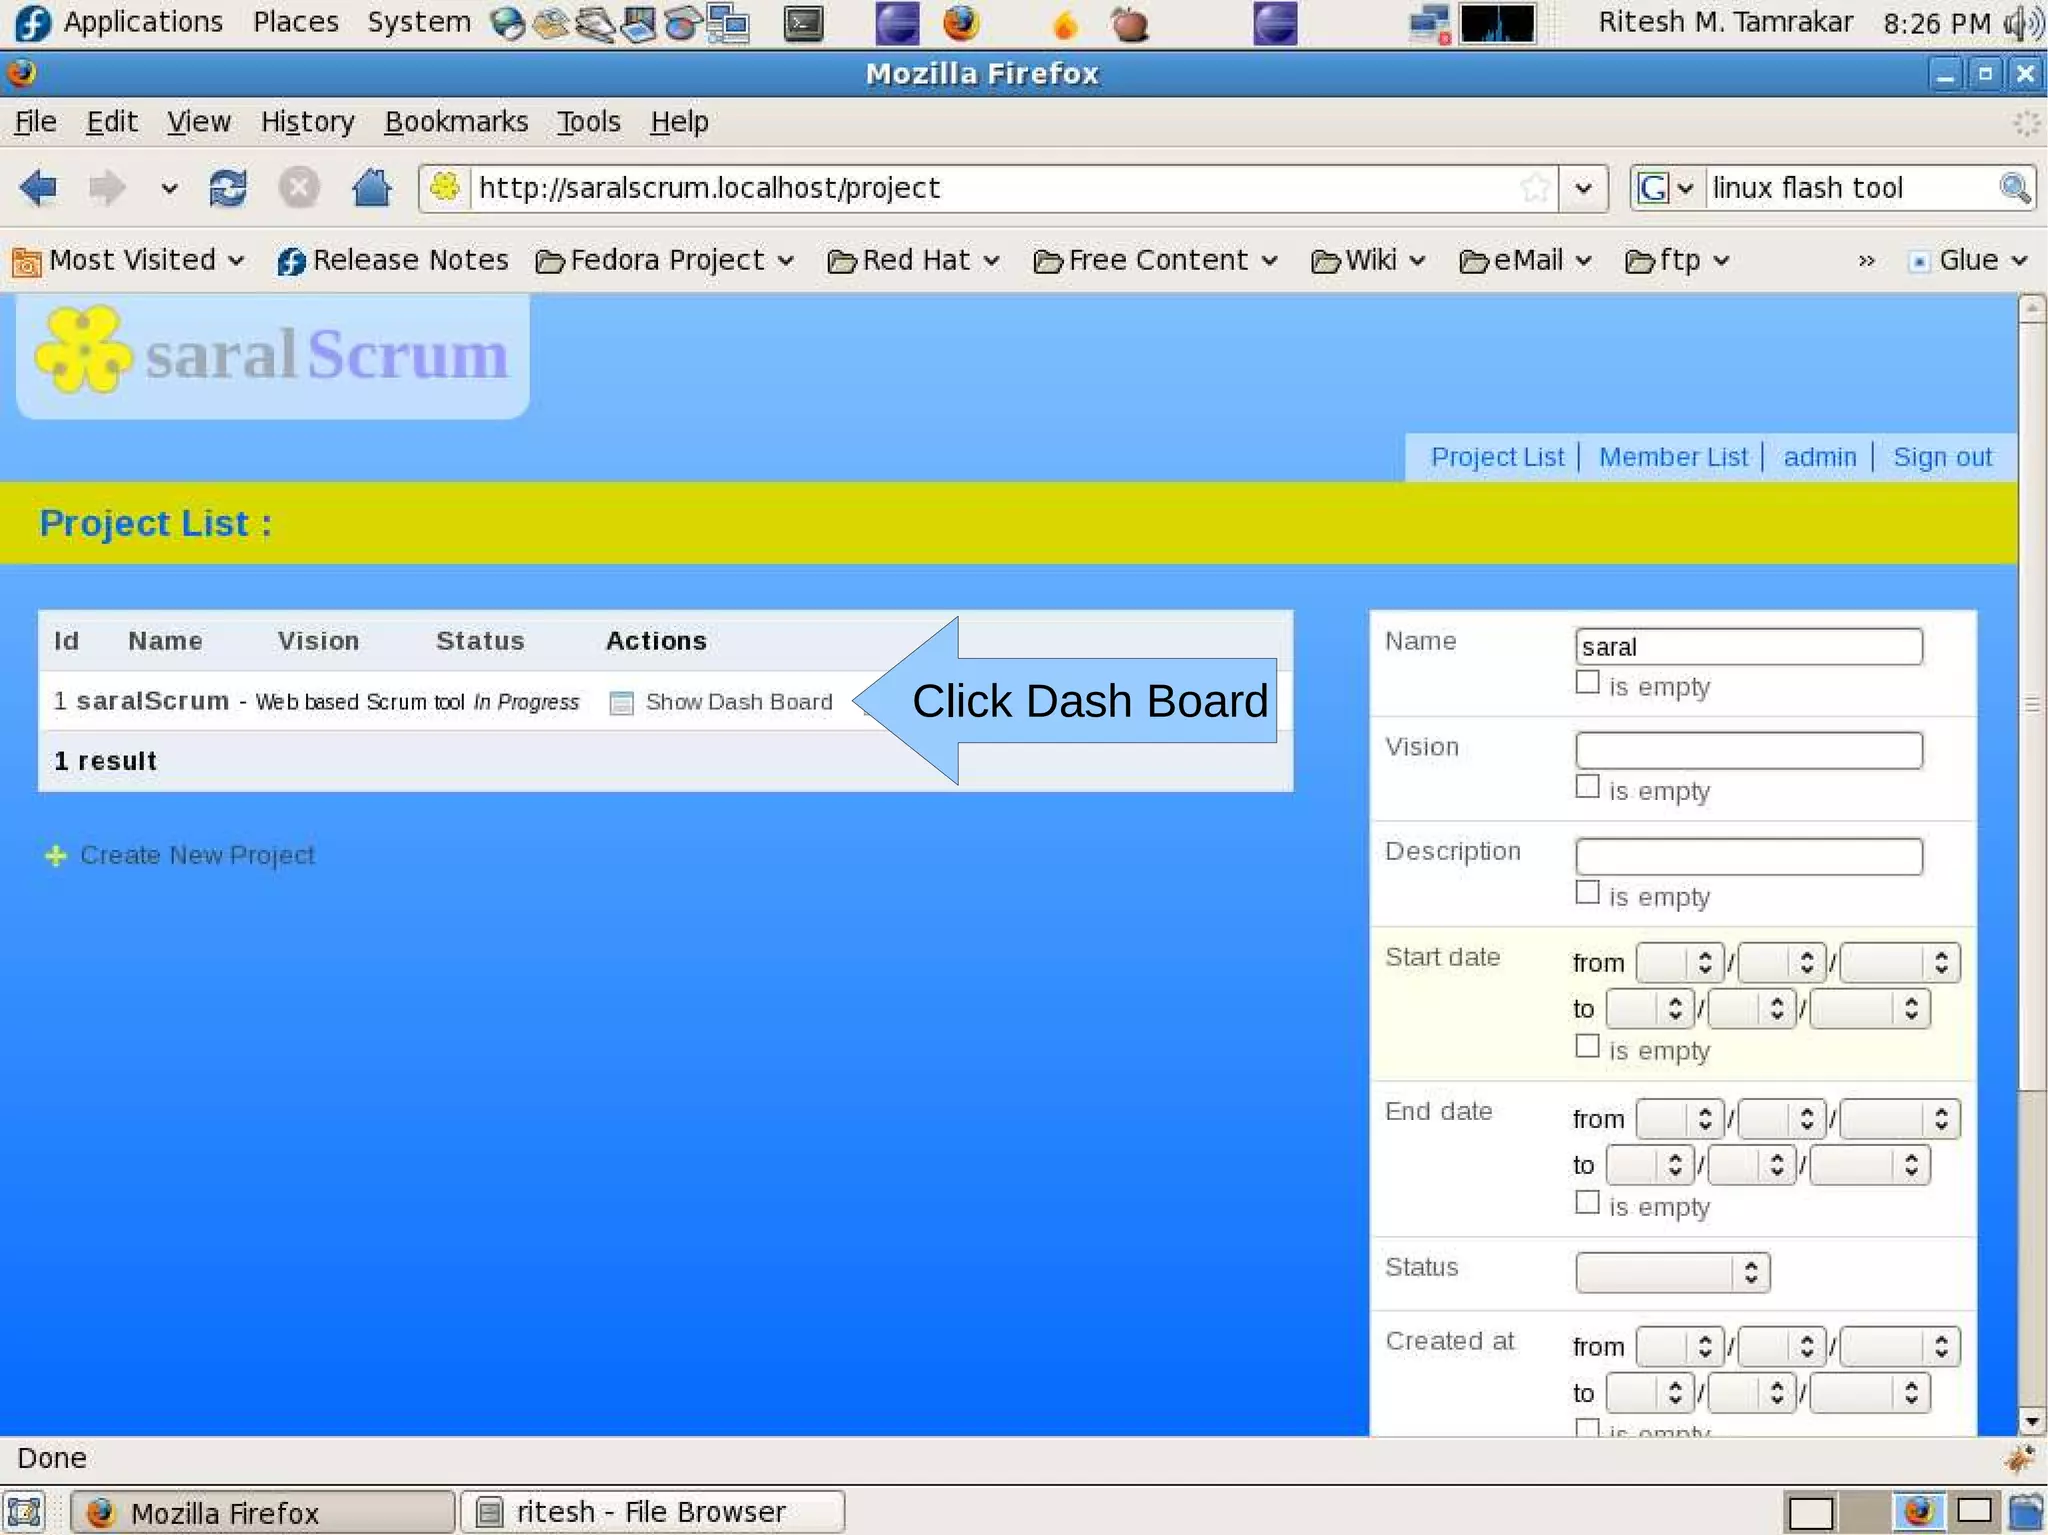The height and width of the screenshot is (1535, 2048).
Task: Go back with the browser Back arrow
Action: [39, 187]
